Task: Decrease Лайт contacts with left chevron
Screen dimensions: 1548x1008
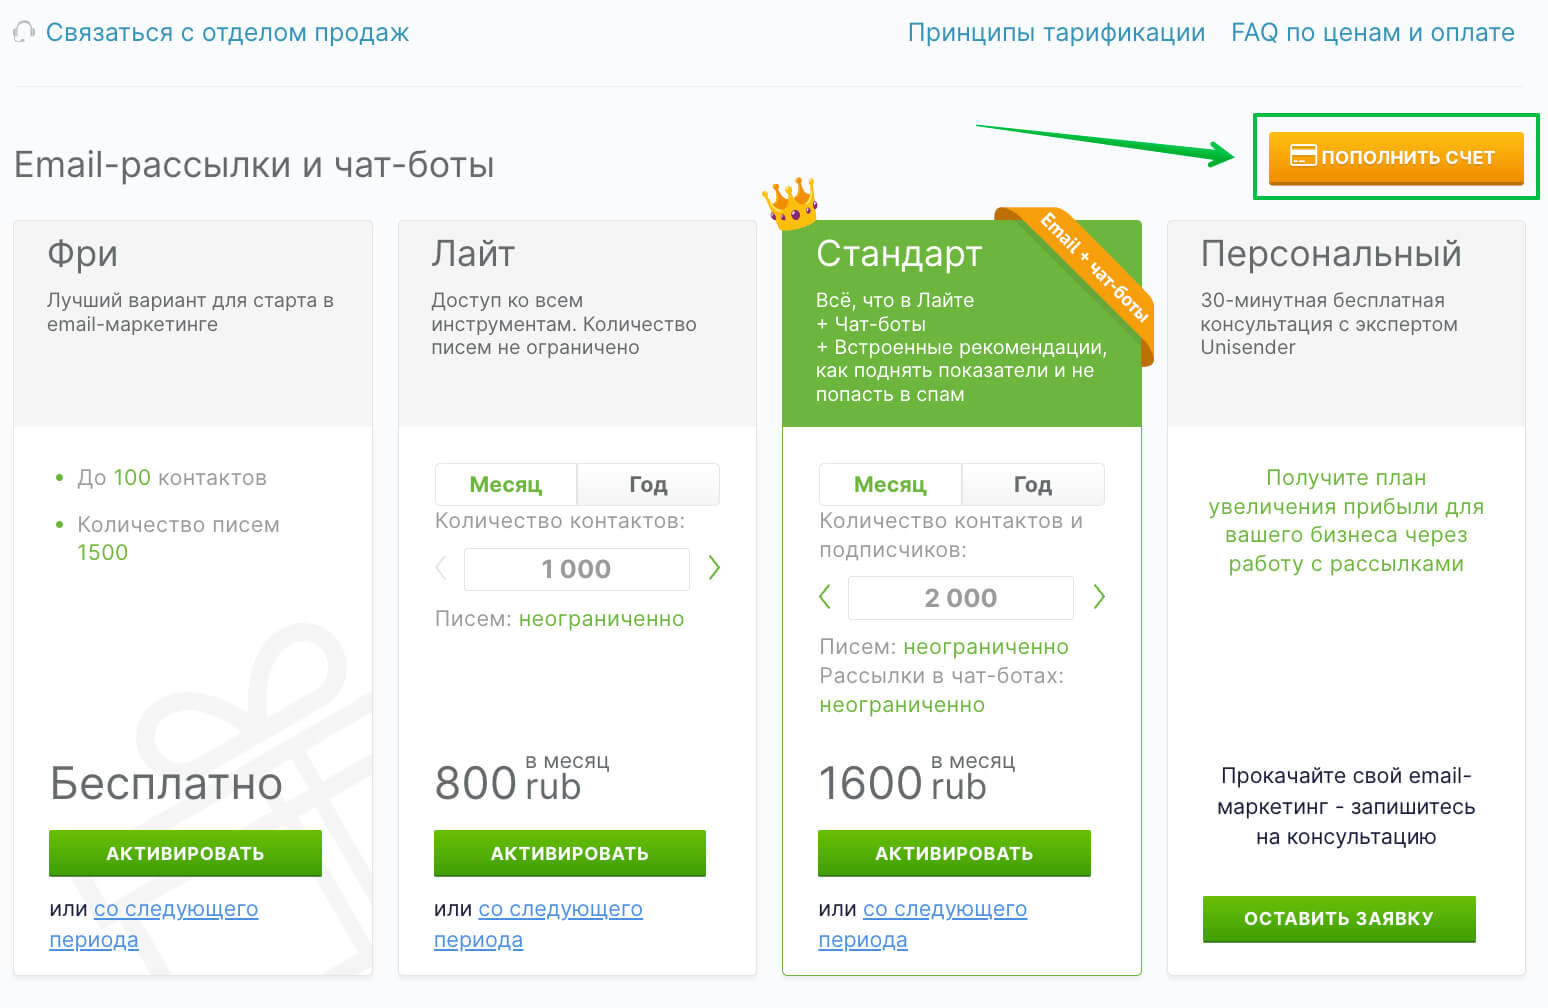Action: tap(441, 568)
